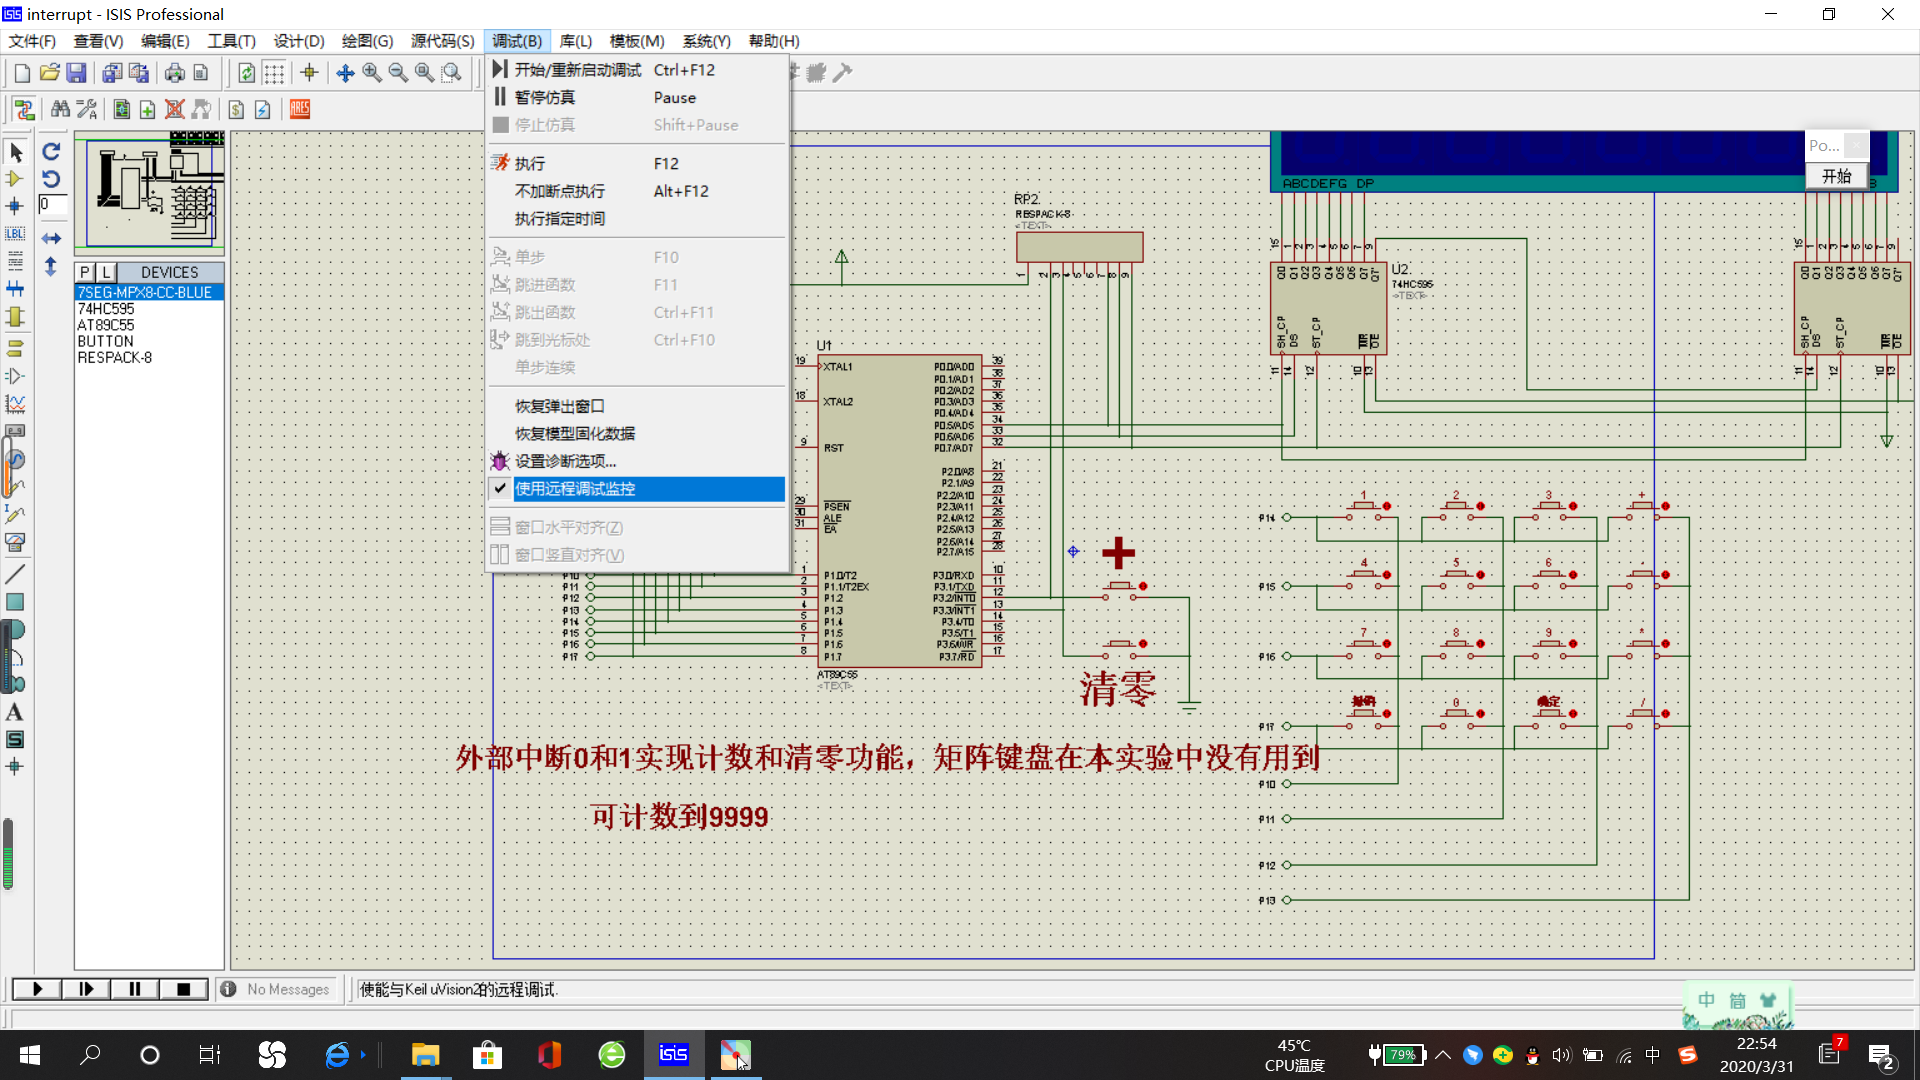Image resolution: width=1920 pixels, height=1080 pixels.
Task: Set false origin crosshair icon
Action: 309,73
